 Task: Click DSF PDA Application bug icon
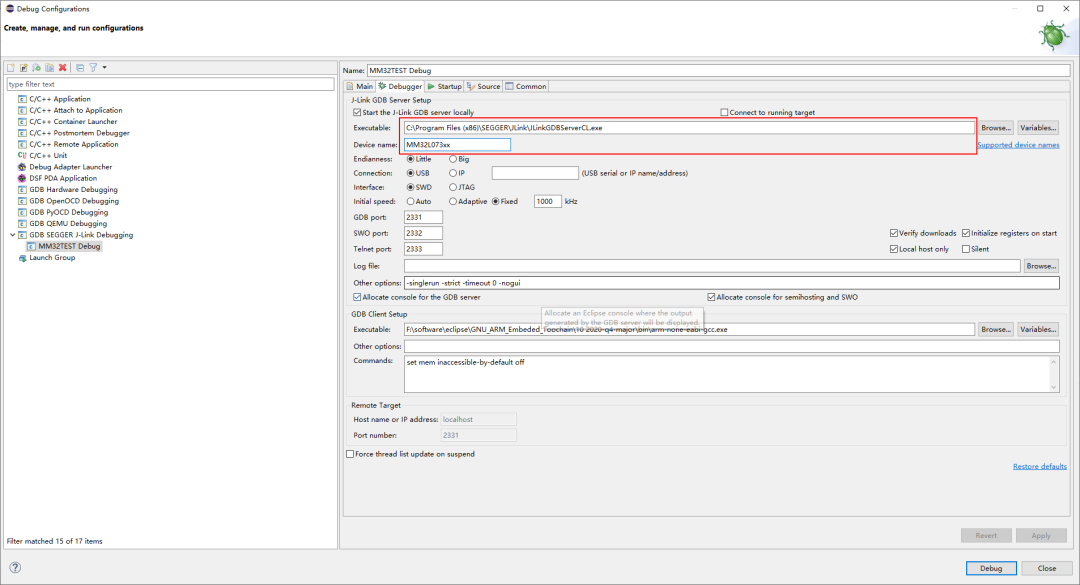pyautogui.click(x=22, y=178)
